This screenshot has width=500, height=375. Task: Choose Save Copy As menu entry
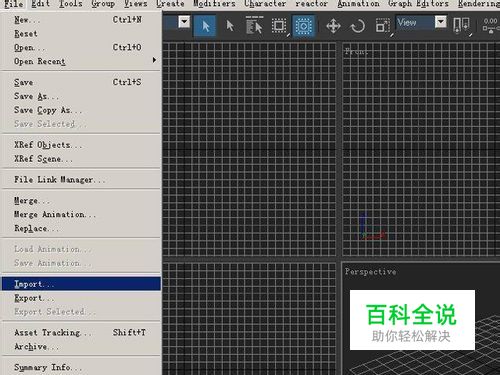[81, 110]
